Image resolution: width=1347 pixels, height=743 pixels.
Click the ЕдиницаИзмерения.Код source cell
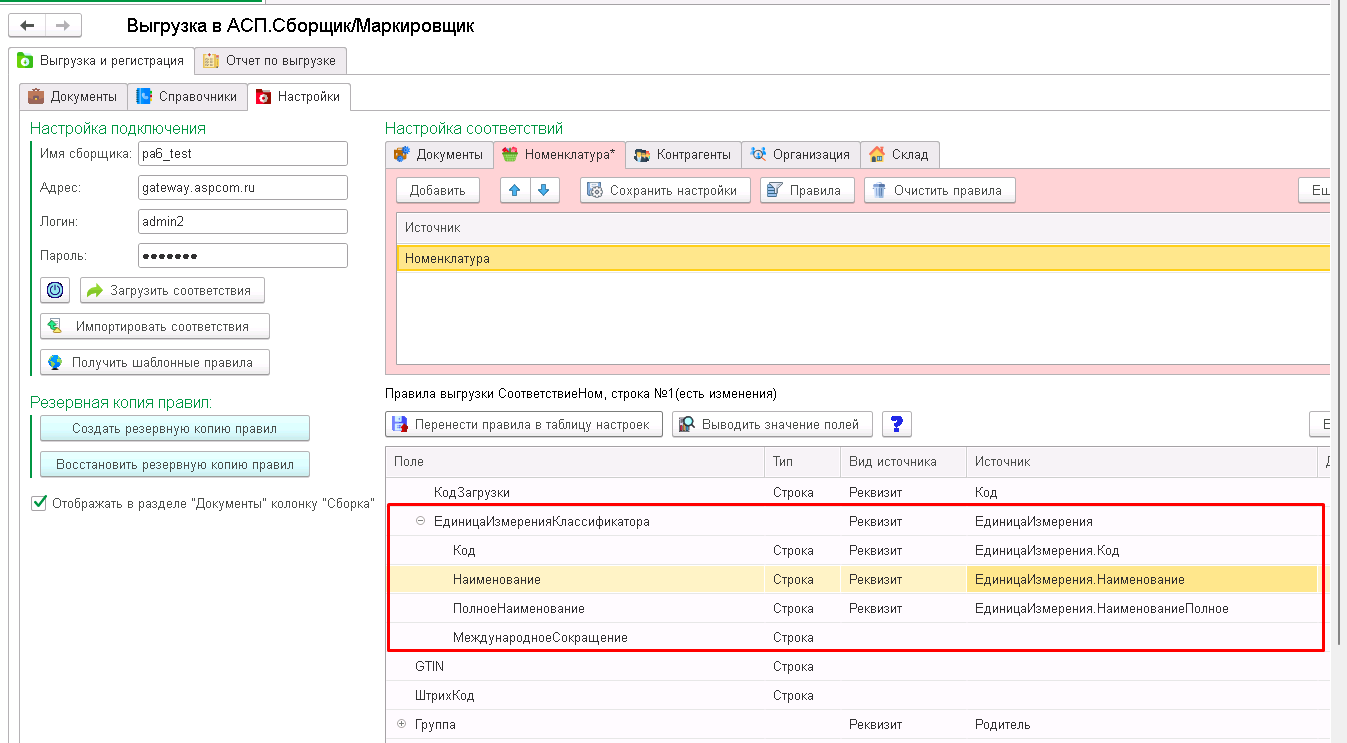click(x=1142, y=551)
